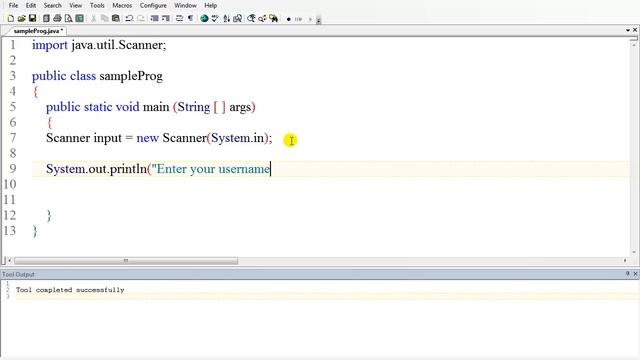Click the opening brace on line 4
This screenshot has height=360, width=640.
35,91
